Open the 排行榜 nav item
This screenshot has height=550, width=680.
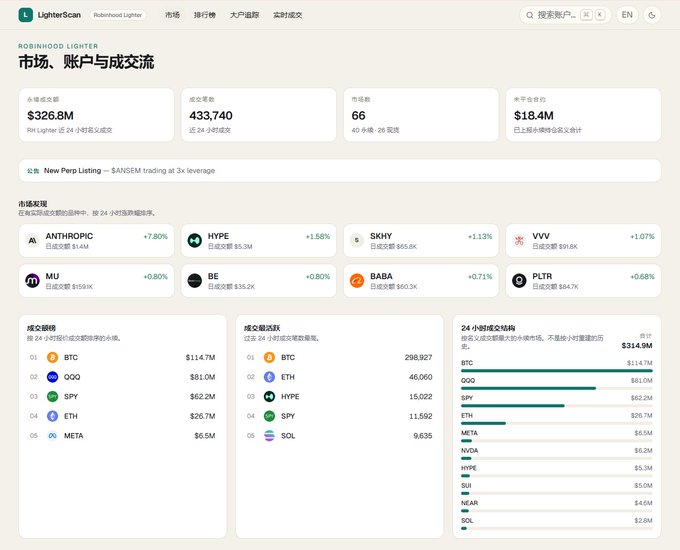point(205,15)
